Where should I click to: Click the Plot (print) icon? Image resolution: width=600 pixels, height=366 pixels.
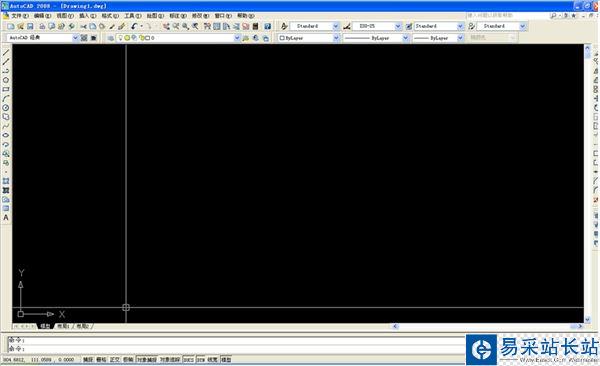pos(42,26)
